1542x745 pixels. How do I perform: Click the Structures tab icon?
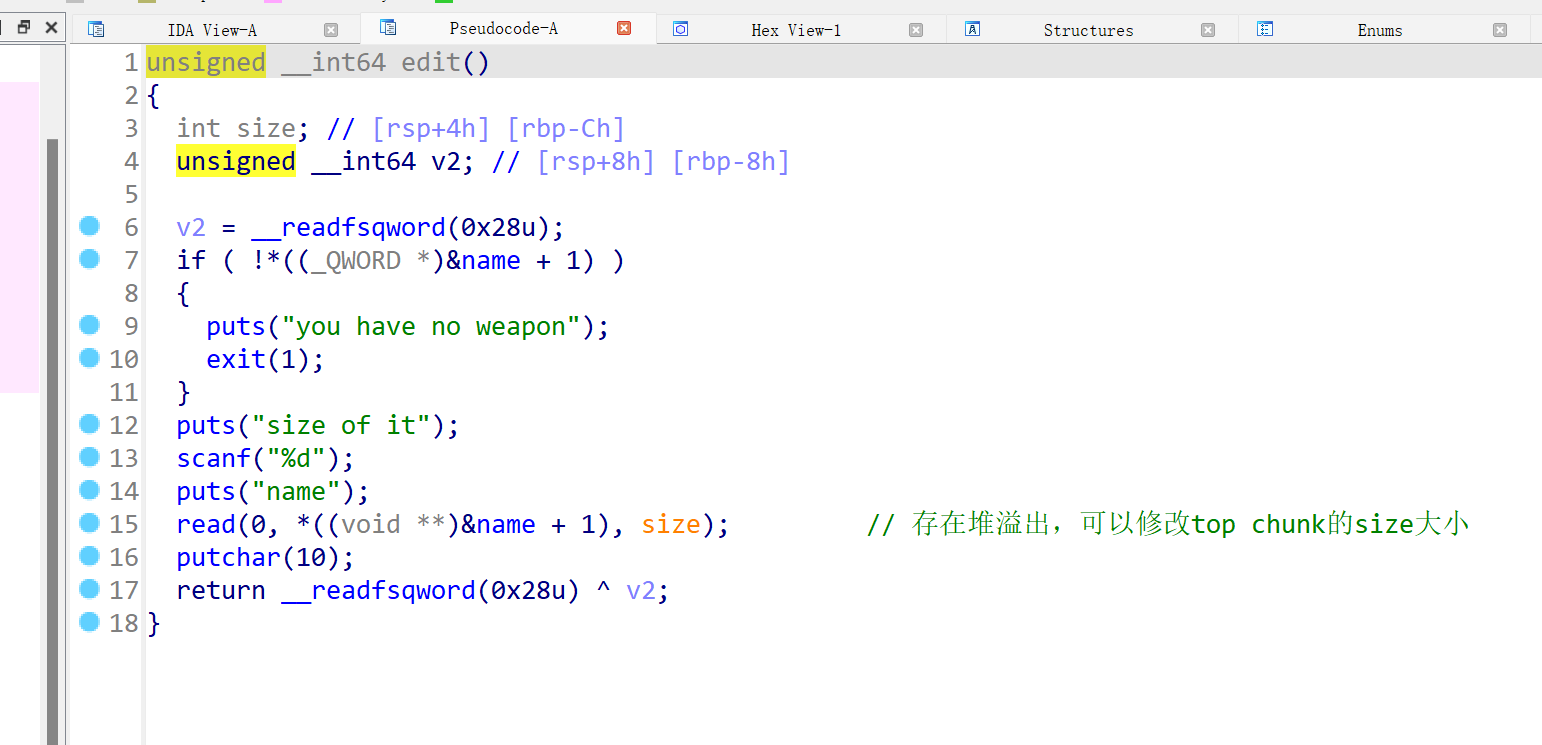point(972,29)
